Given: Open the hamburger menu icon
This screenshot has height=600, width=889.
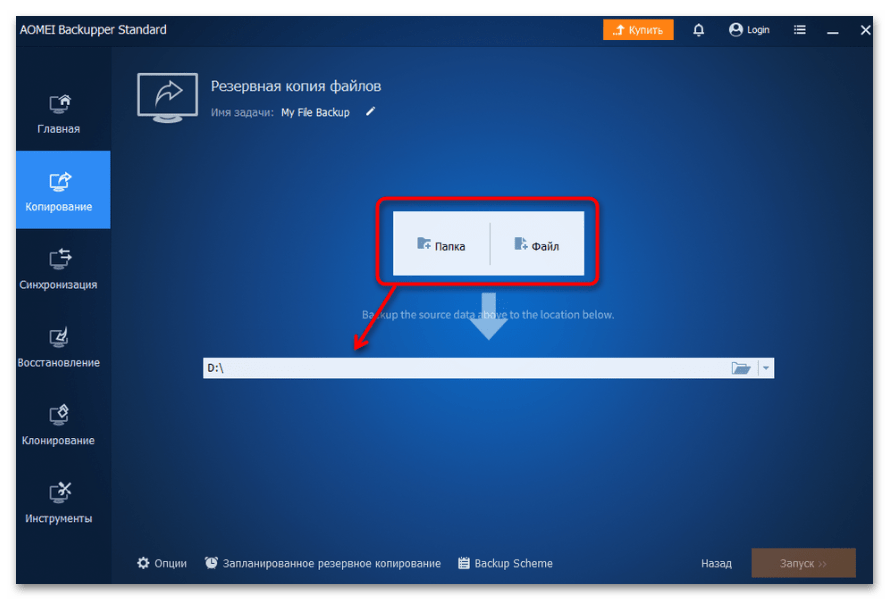Looking at the screenshot, I should (799, 29).
